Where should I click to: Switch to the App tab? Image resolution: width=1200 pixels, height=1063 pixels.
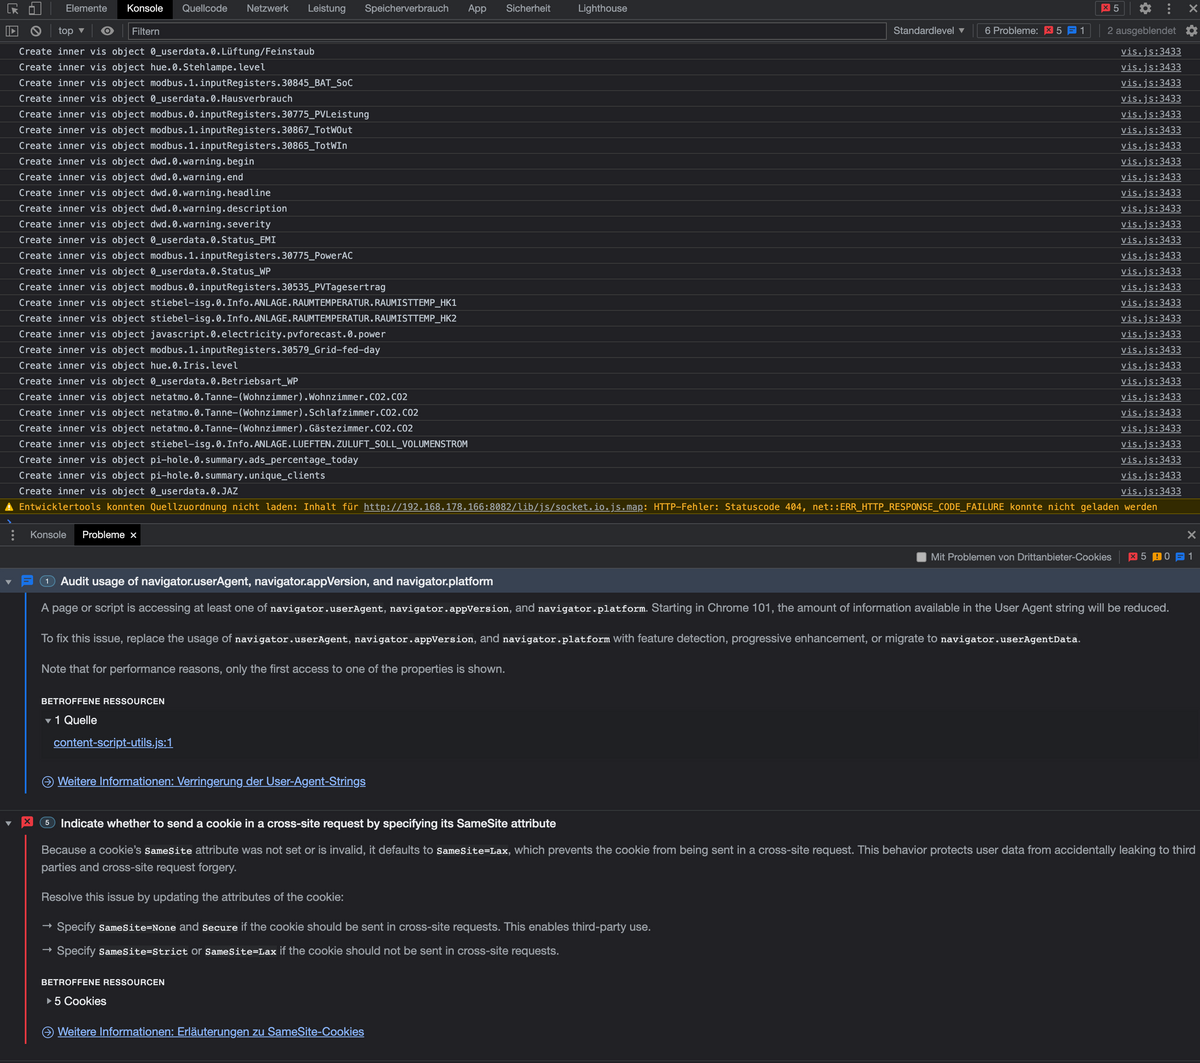[x=477, y=8]
